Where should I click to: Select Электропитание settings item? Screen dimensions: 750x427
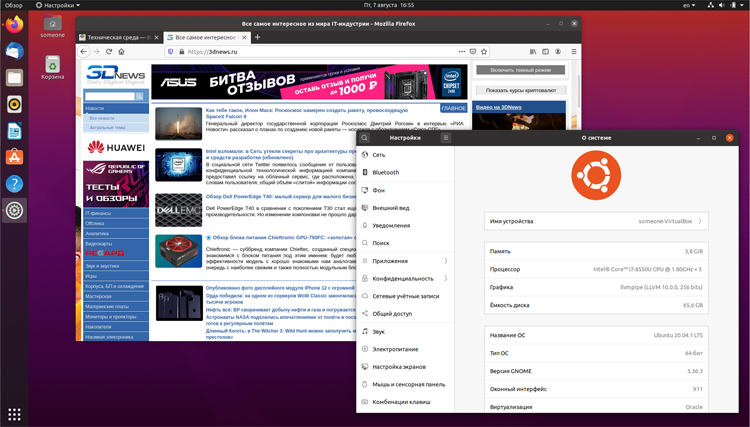[405, 349]
